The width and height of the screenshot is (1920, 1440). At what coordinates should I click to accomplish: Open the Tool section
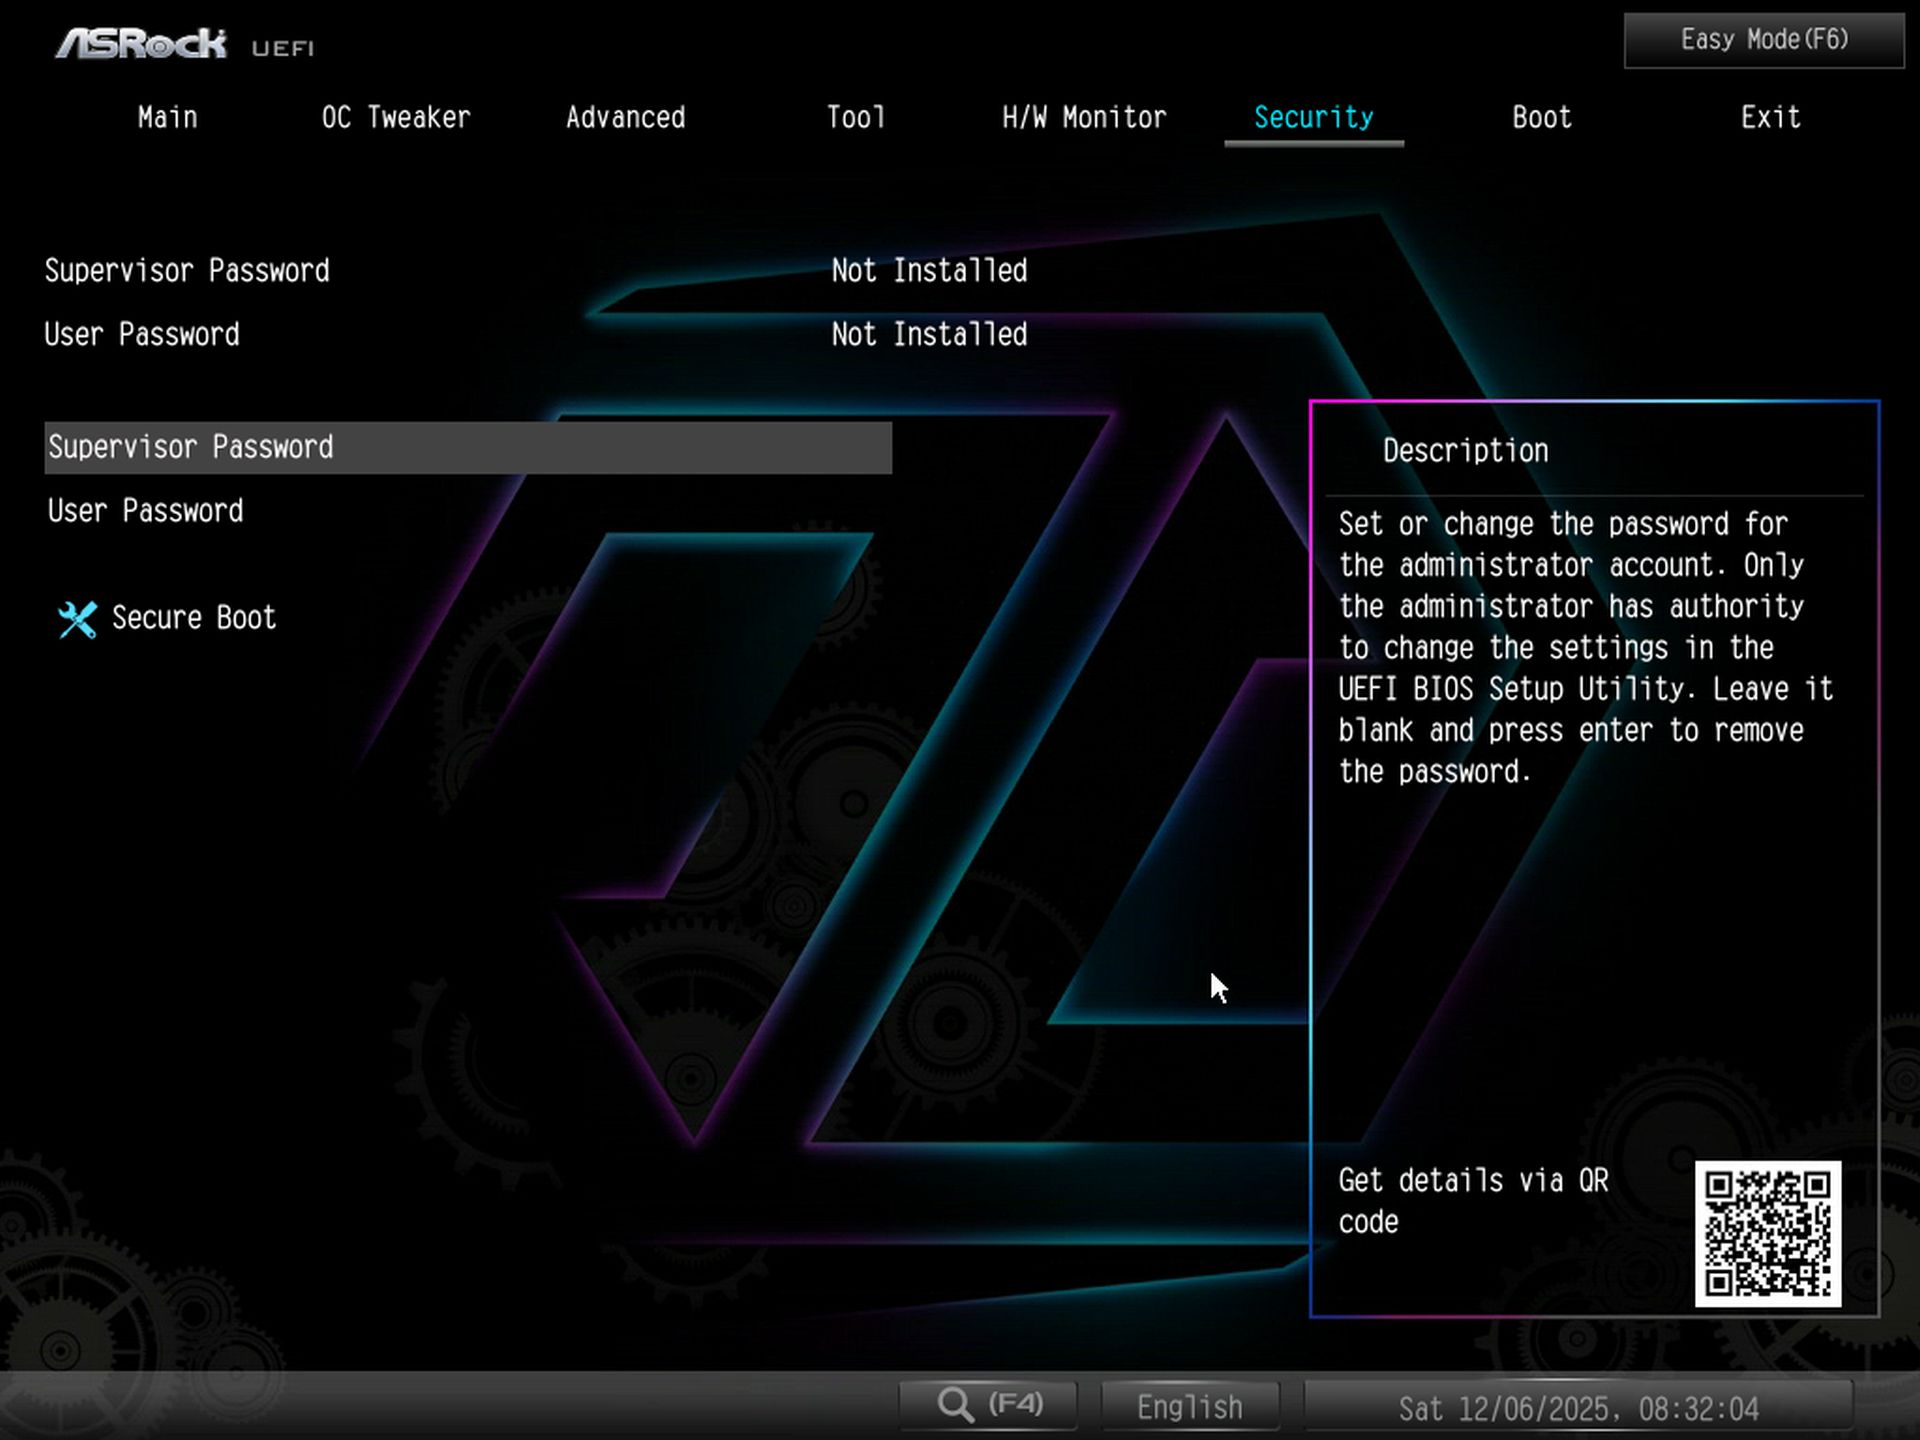pos(855,117)
